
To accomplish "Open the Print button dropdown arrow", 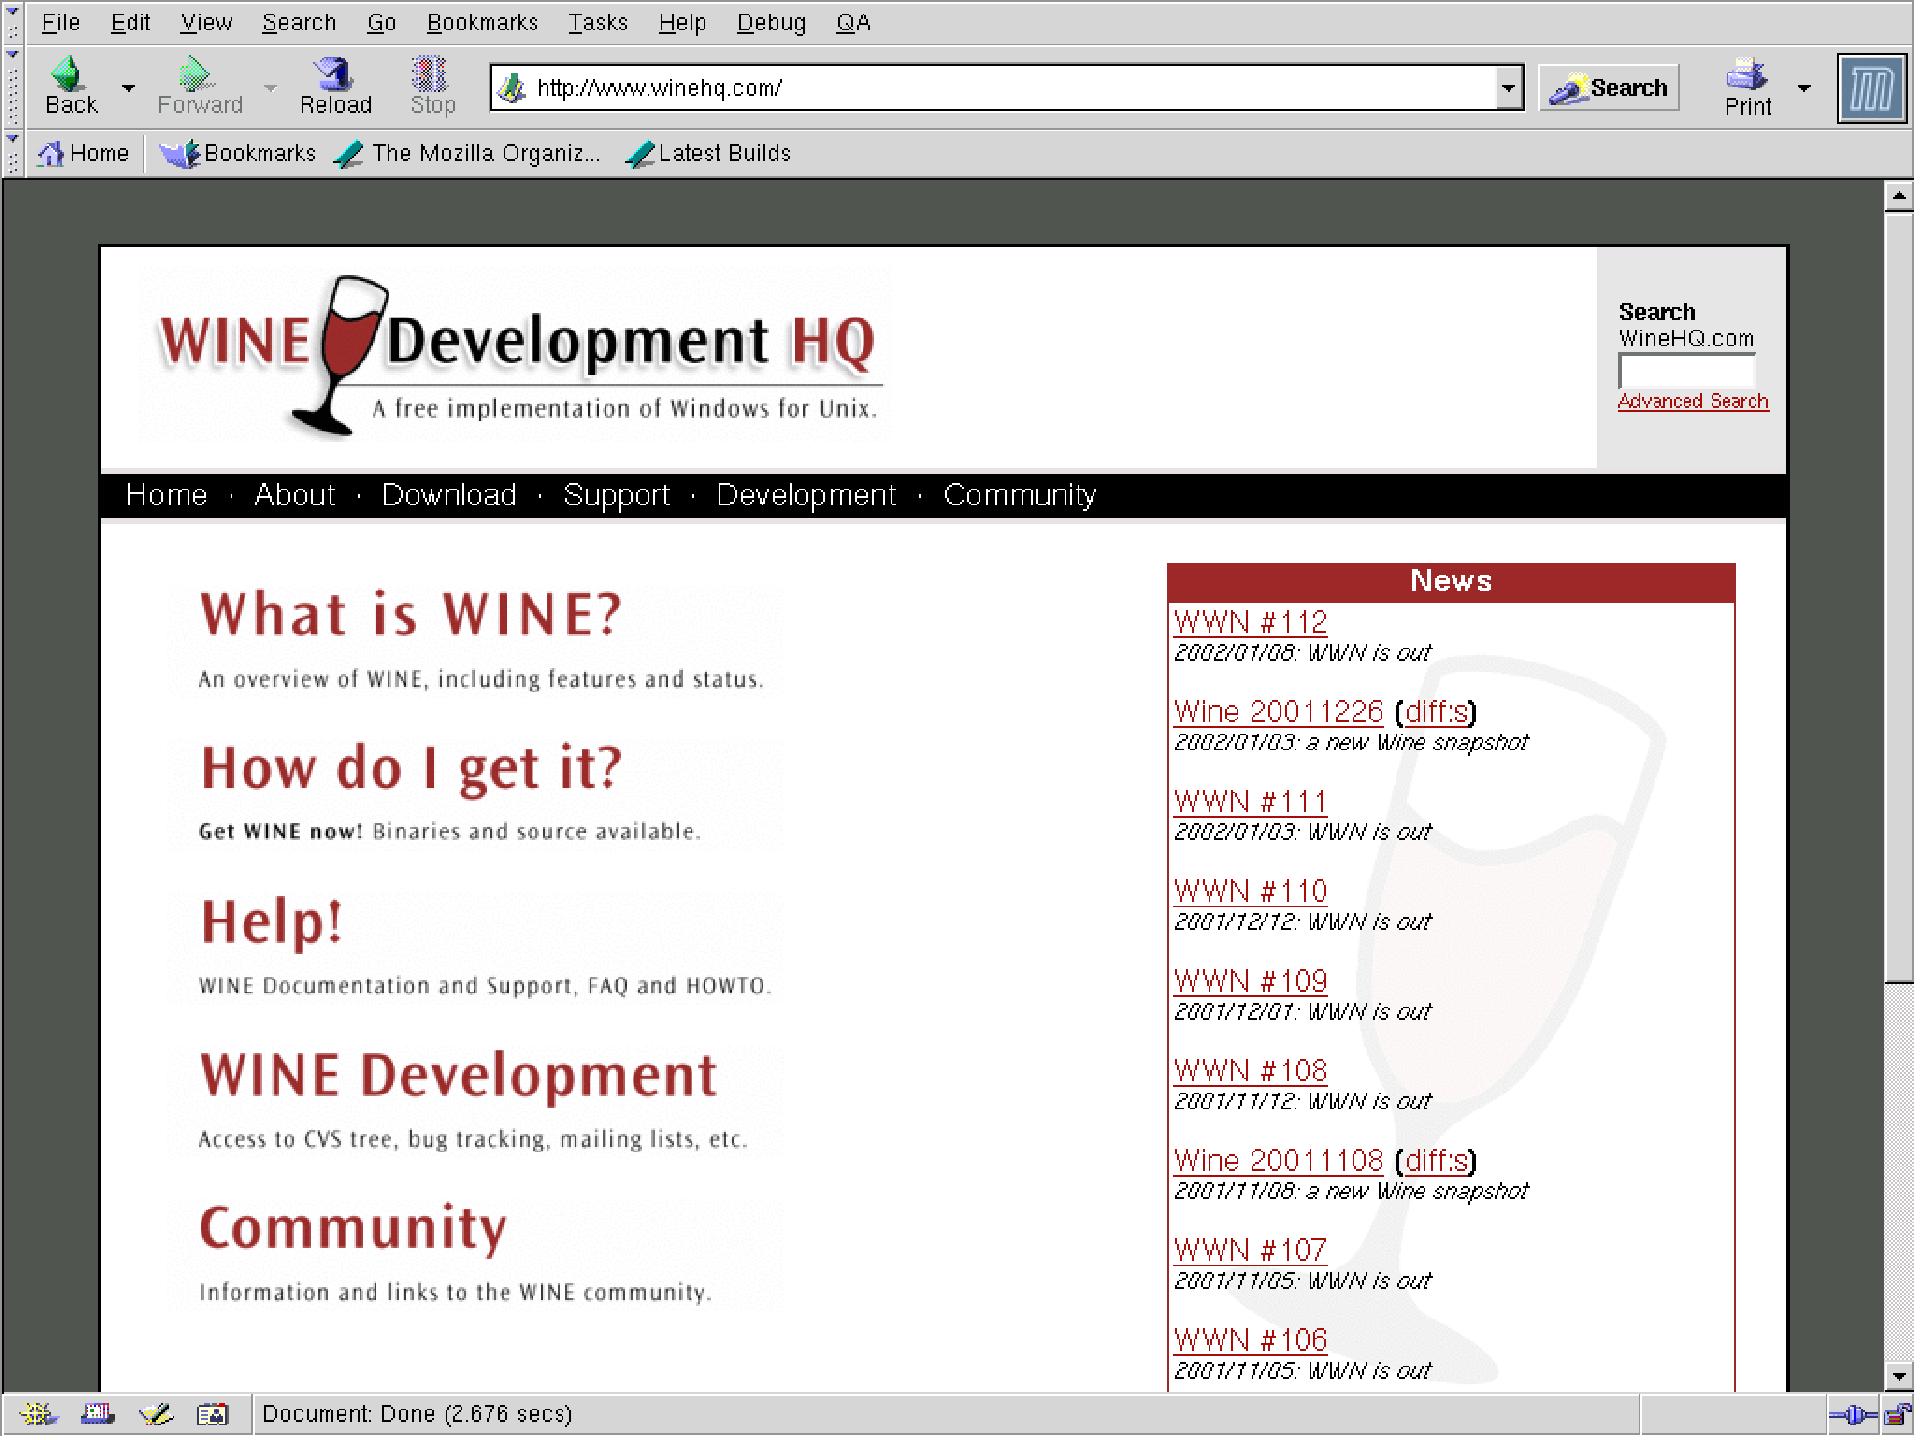I will pyautogui.click(x=1804, y=88).
